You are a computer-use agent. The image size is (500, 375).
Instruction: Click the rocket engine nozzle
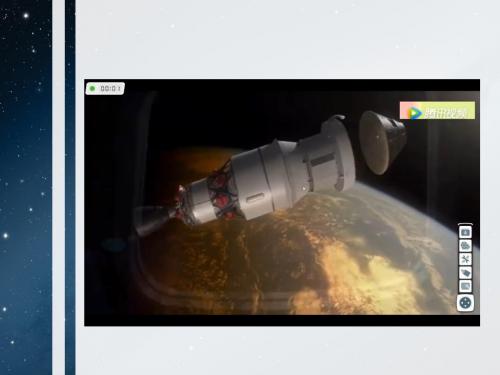pos(153,219)
